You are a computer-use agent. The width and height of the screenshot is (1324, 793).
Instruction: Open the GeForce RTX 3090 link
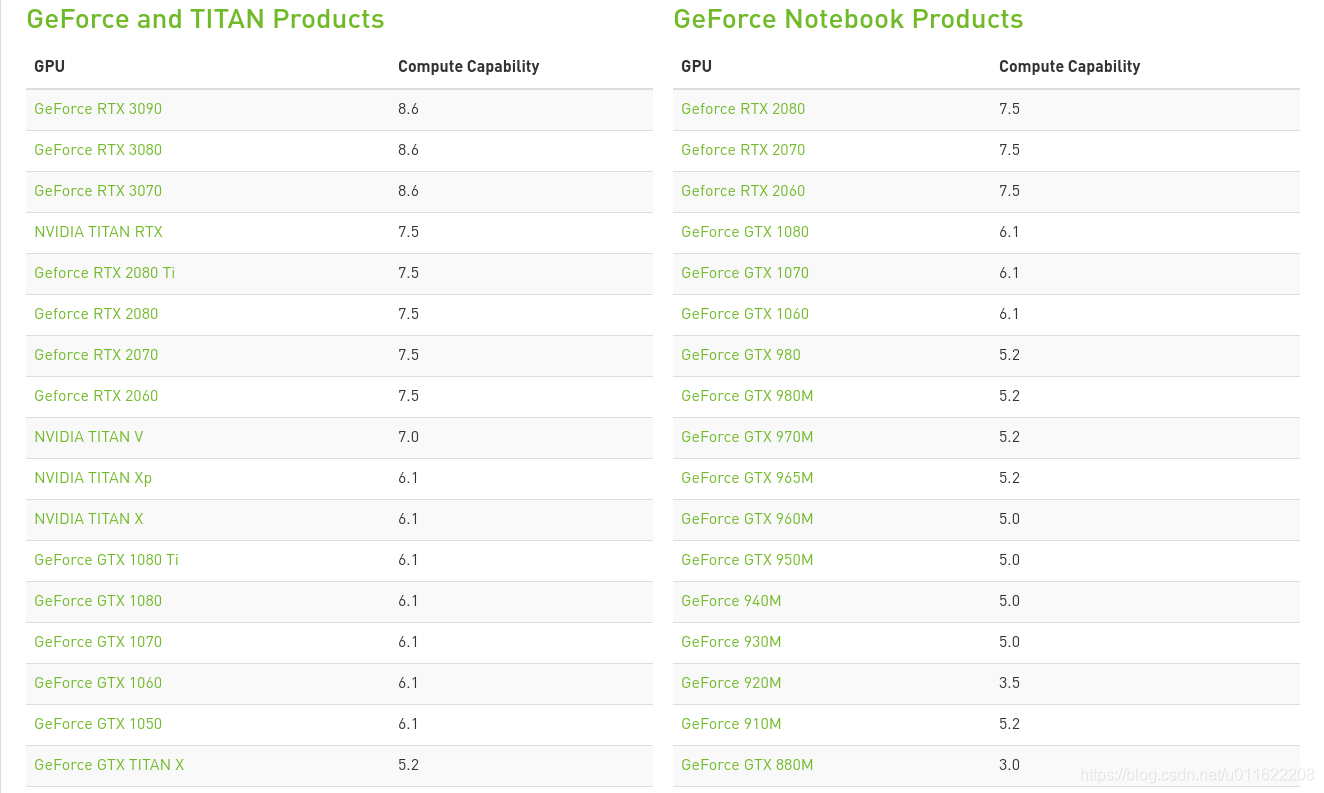98,109
